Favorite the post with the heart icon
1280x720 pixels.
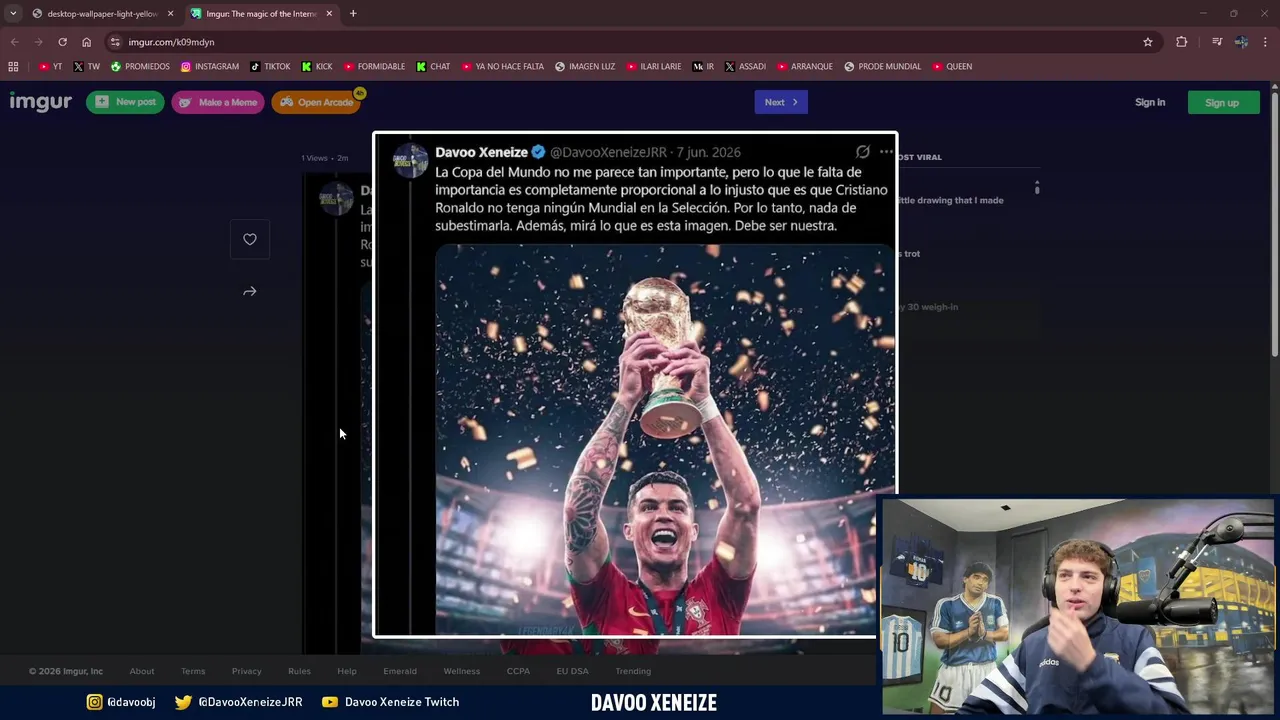pos(250,239)
